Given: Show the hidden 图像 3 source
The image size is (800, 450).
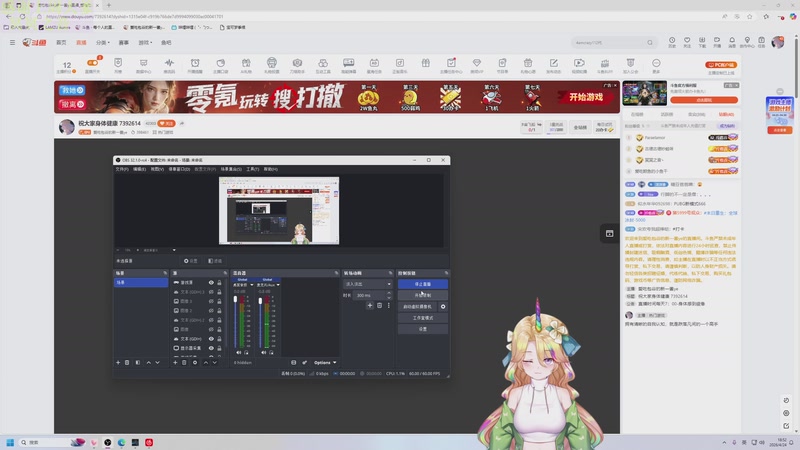Looking at the screenshot, I should point(211,301).
